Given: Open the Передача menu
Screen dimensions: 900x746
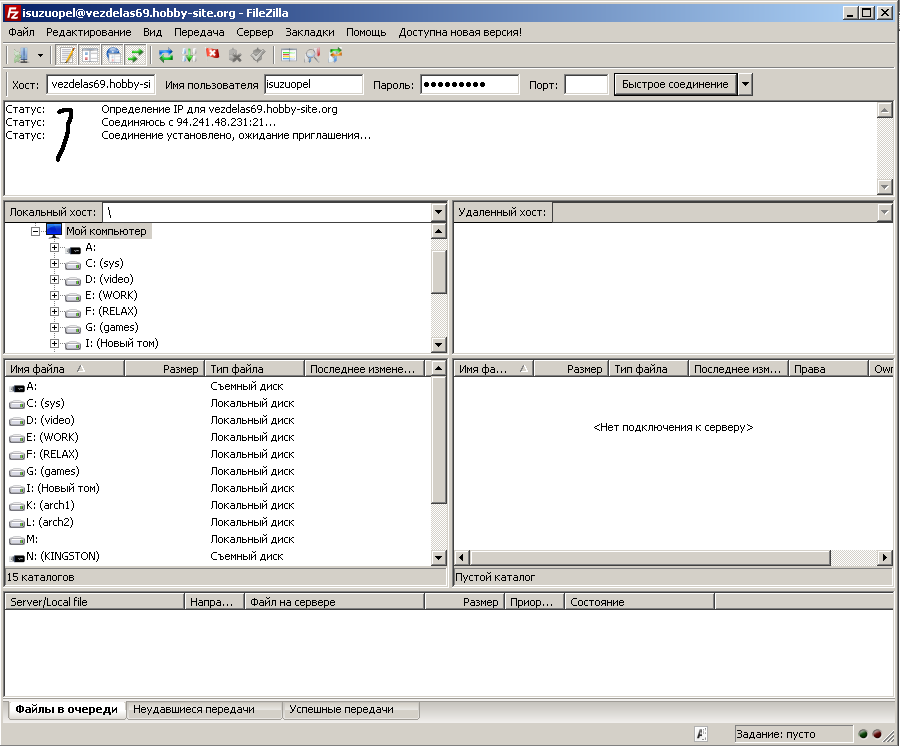Looking at the screenshot, I should (x=199, y=32).
